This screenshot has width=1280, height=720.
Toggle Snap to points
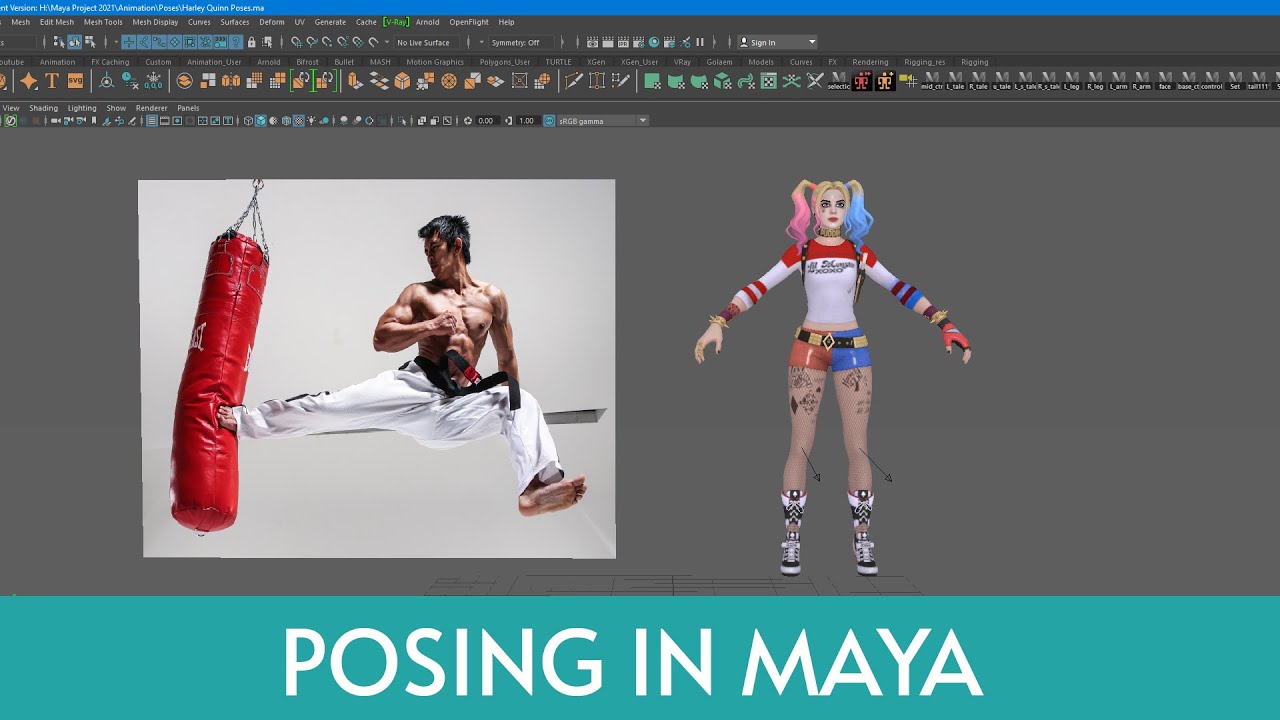click(327, 42)
